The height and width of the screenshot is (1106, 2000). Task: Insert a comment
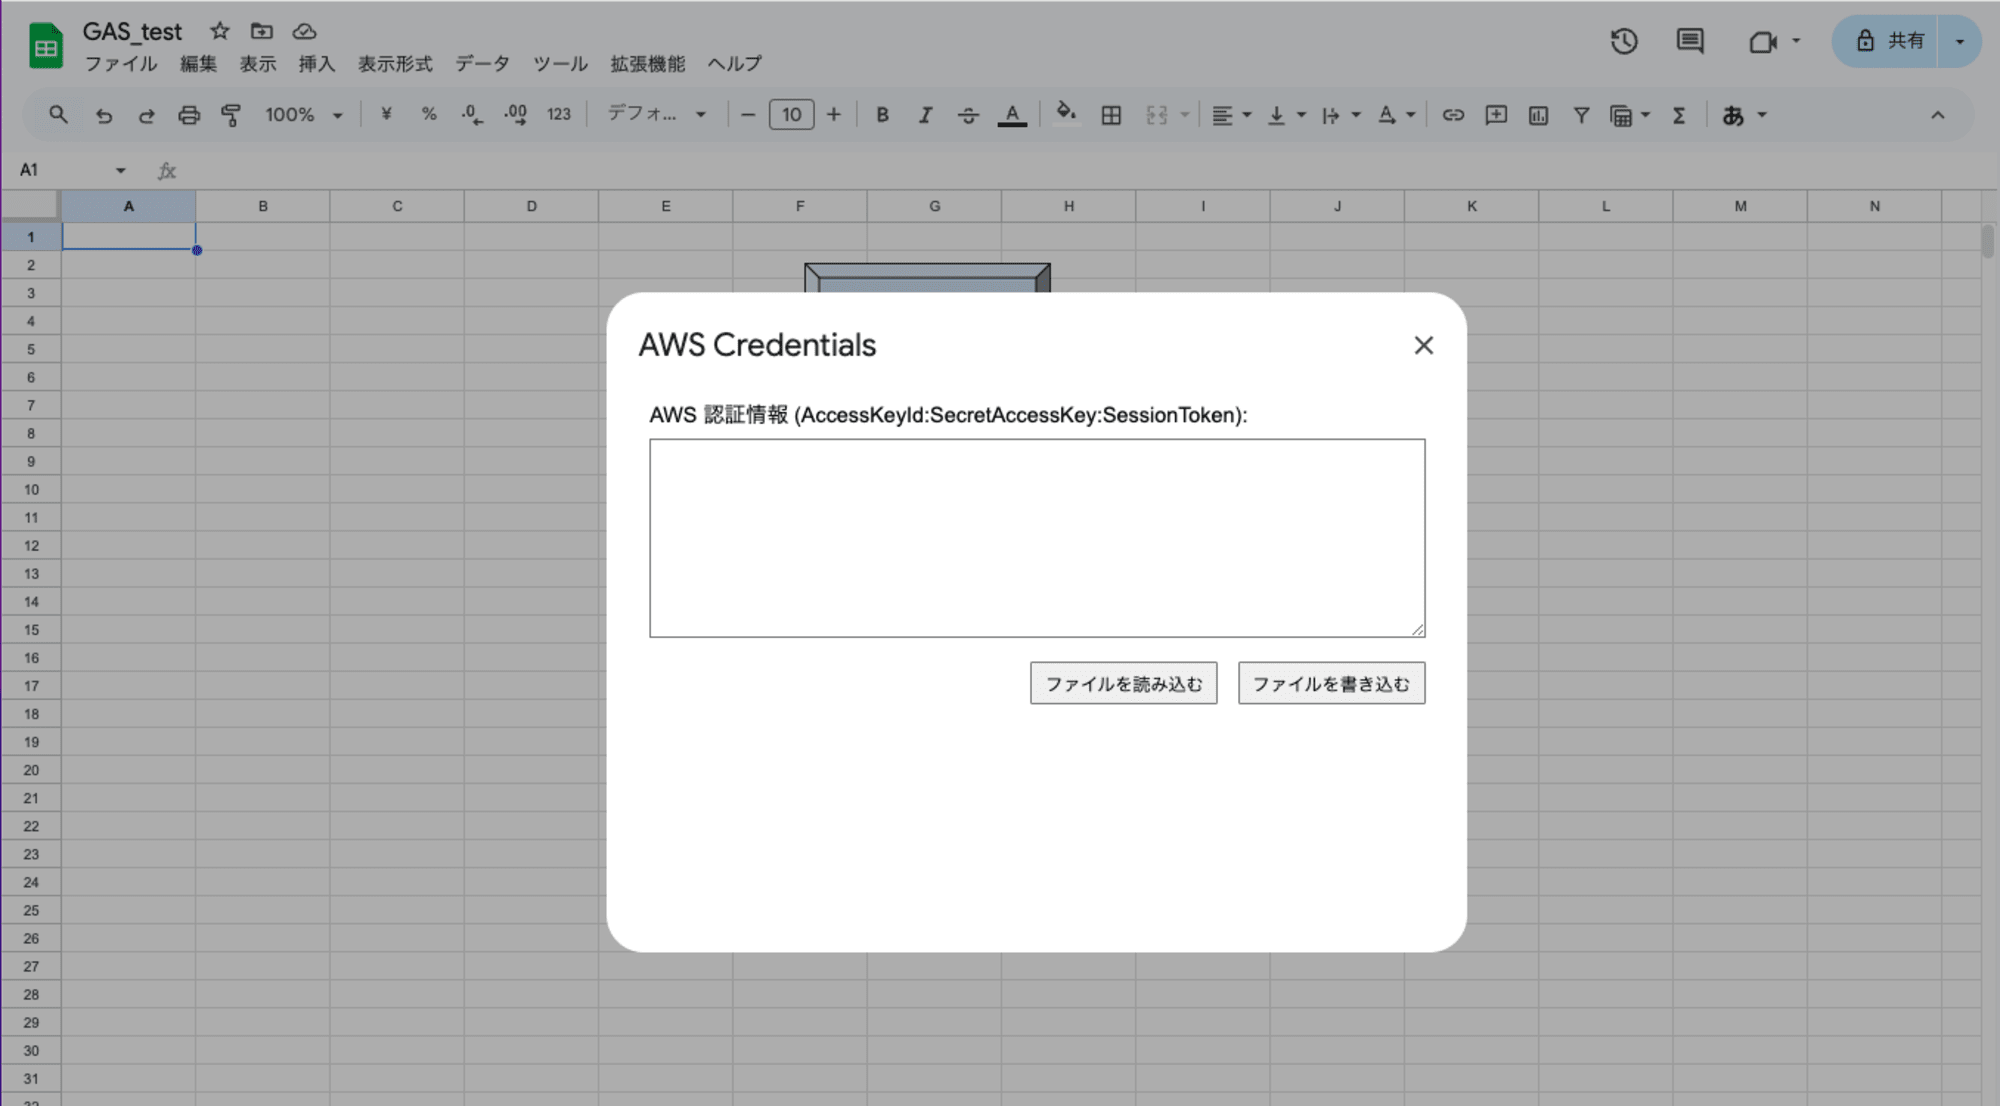[x=1496, y=115]
